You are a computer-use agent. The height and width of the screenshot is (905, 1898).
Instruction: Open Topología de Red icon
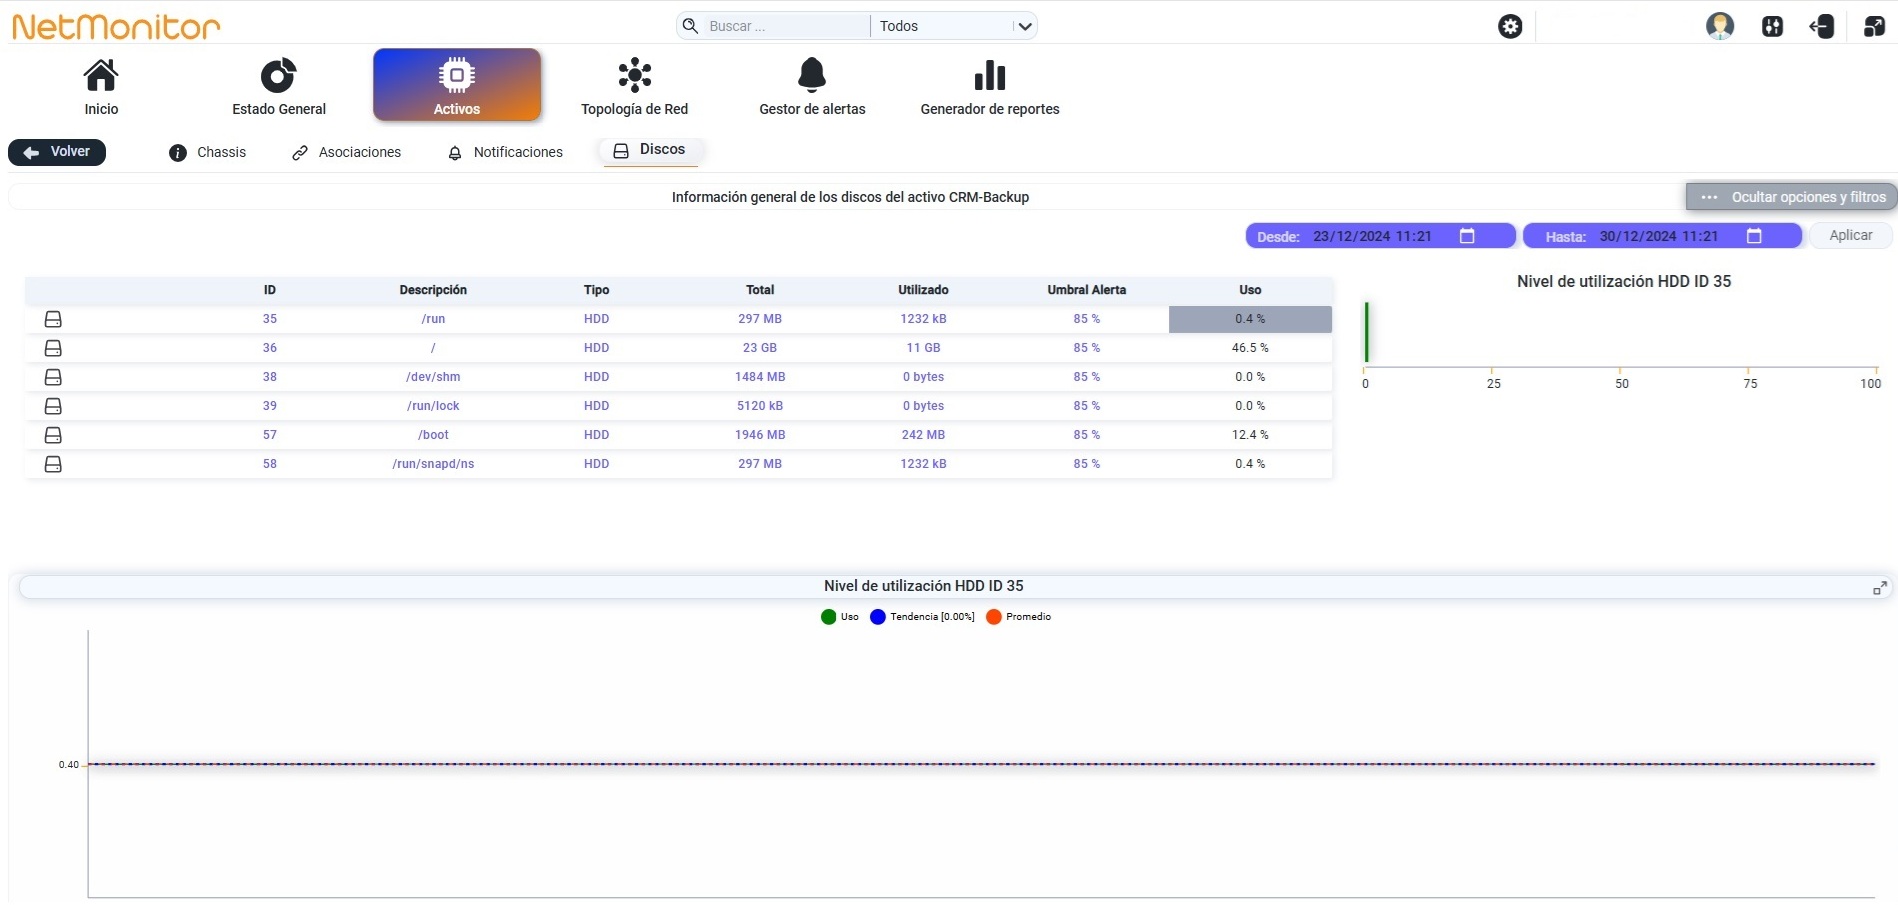pos(635,76)
